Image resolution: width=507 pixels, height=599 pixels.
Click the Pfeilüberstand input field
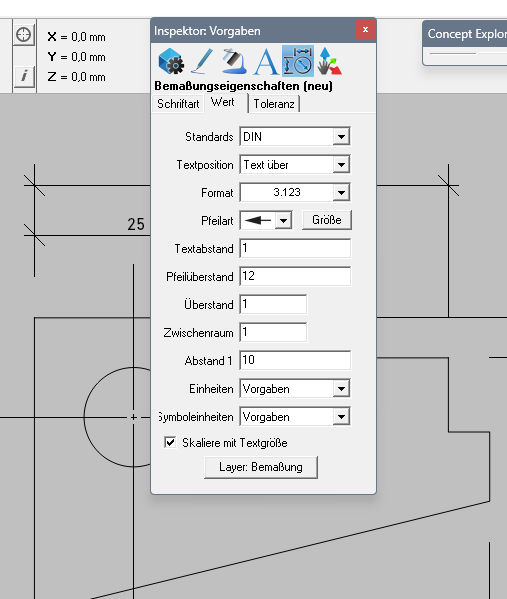[x=295, y=276]
